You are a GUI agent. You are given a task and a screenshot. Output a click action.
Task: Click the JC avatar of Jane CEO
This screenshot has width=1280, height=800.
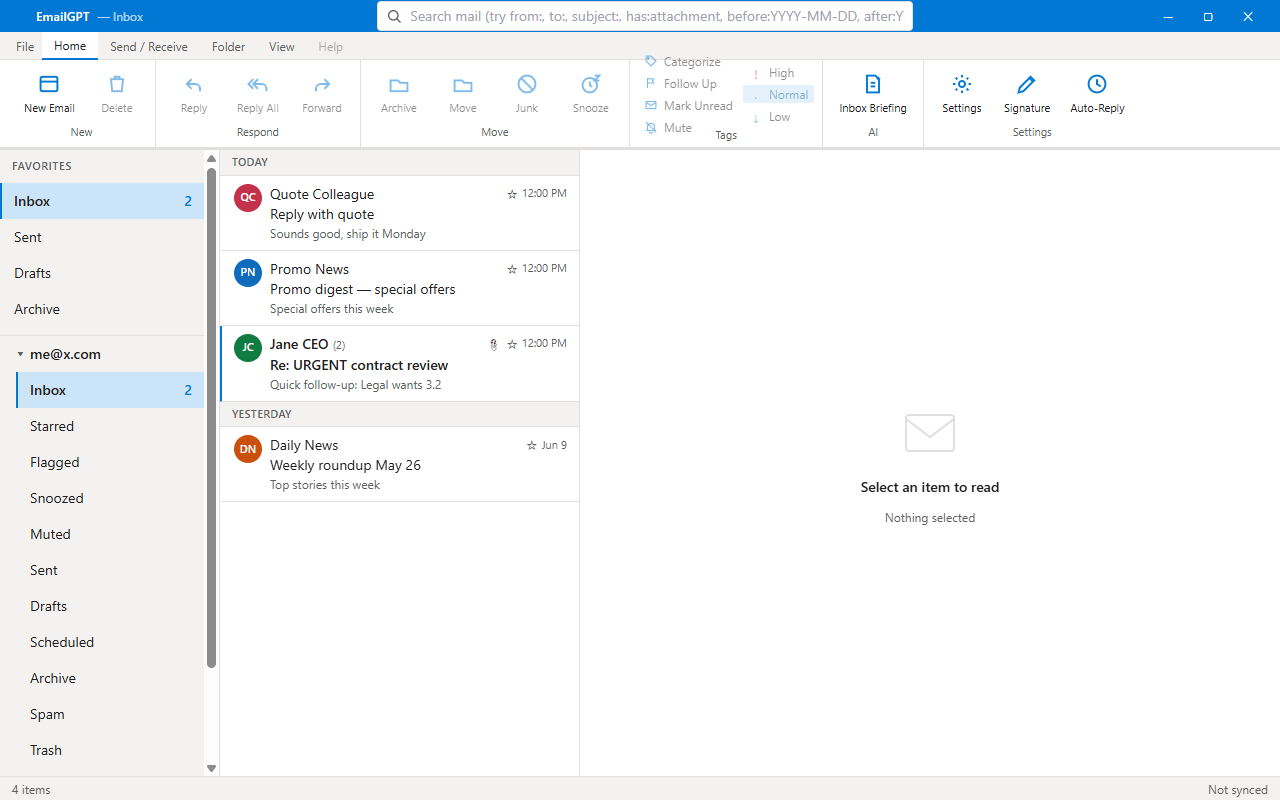248,347
